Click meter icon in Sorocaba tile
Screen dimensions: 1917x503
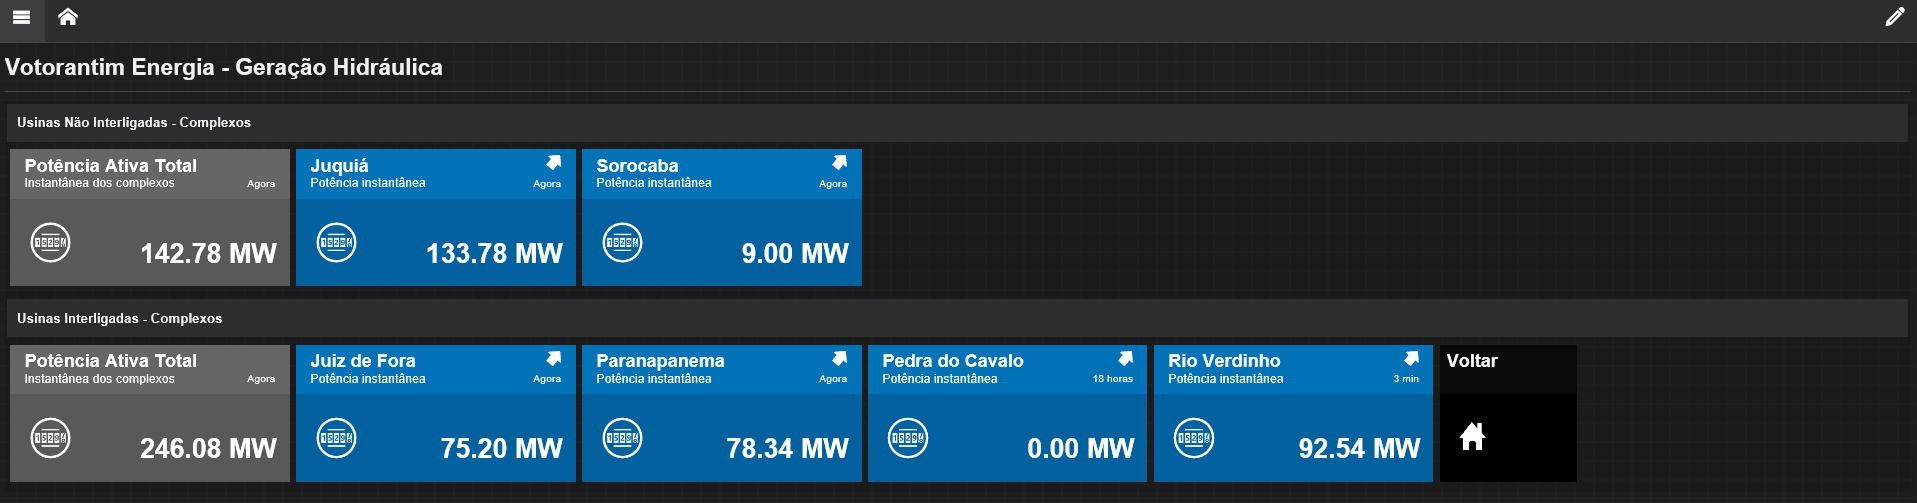[622, 243]
